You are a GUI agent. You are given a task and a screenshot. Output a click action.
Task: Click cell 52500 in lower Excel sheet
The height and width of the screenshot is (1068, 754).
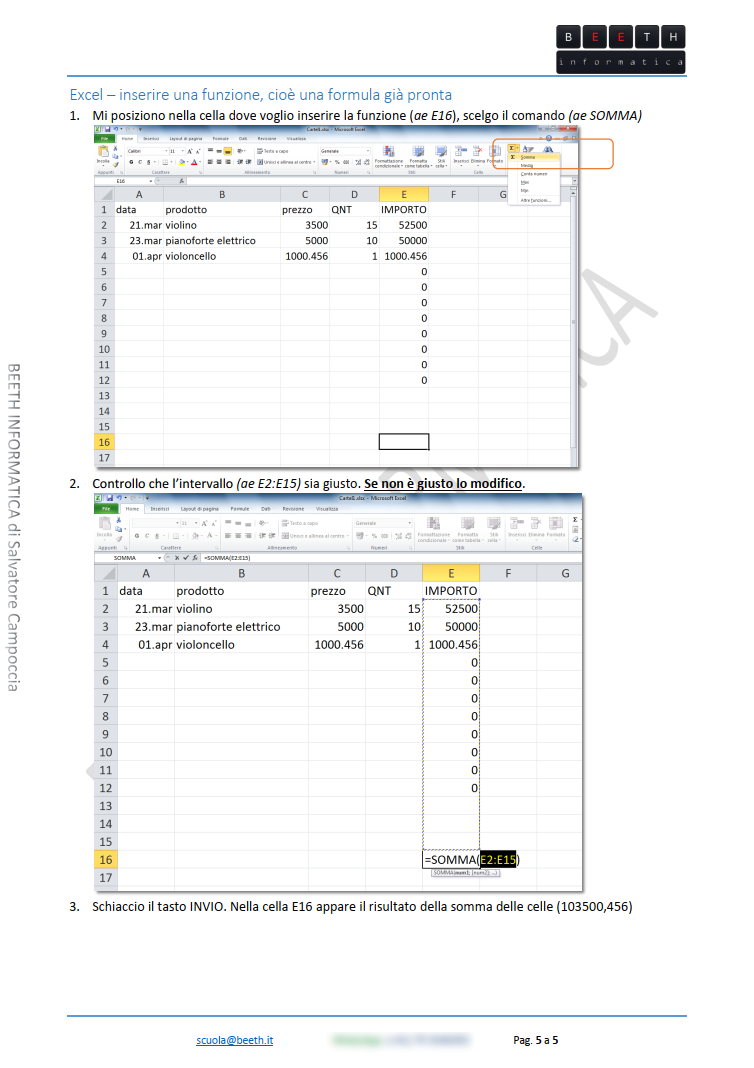coord(451,609)
